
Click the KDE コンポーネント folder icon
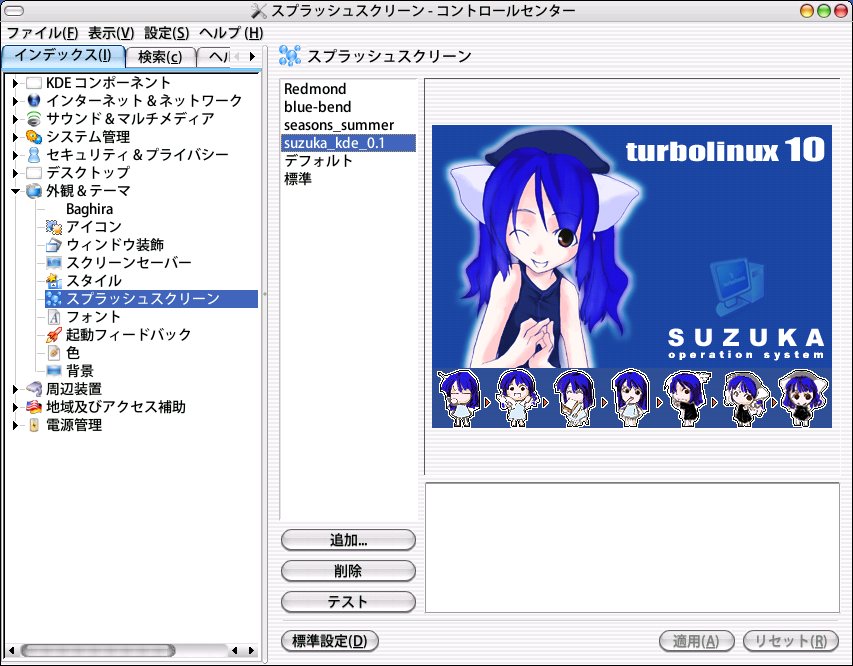[34, 83]
